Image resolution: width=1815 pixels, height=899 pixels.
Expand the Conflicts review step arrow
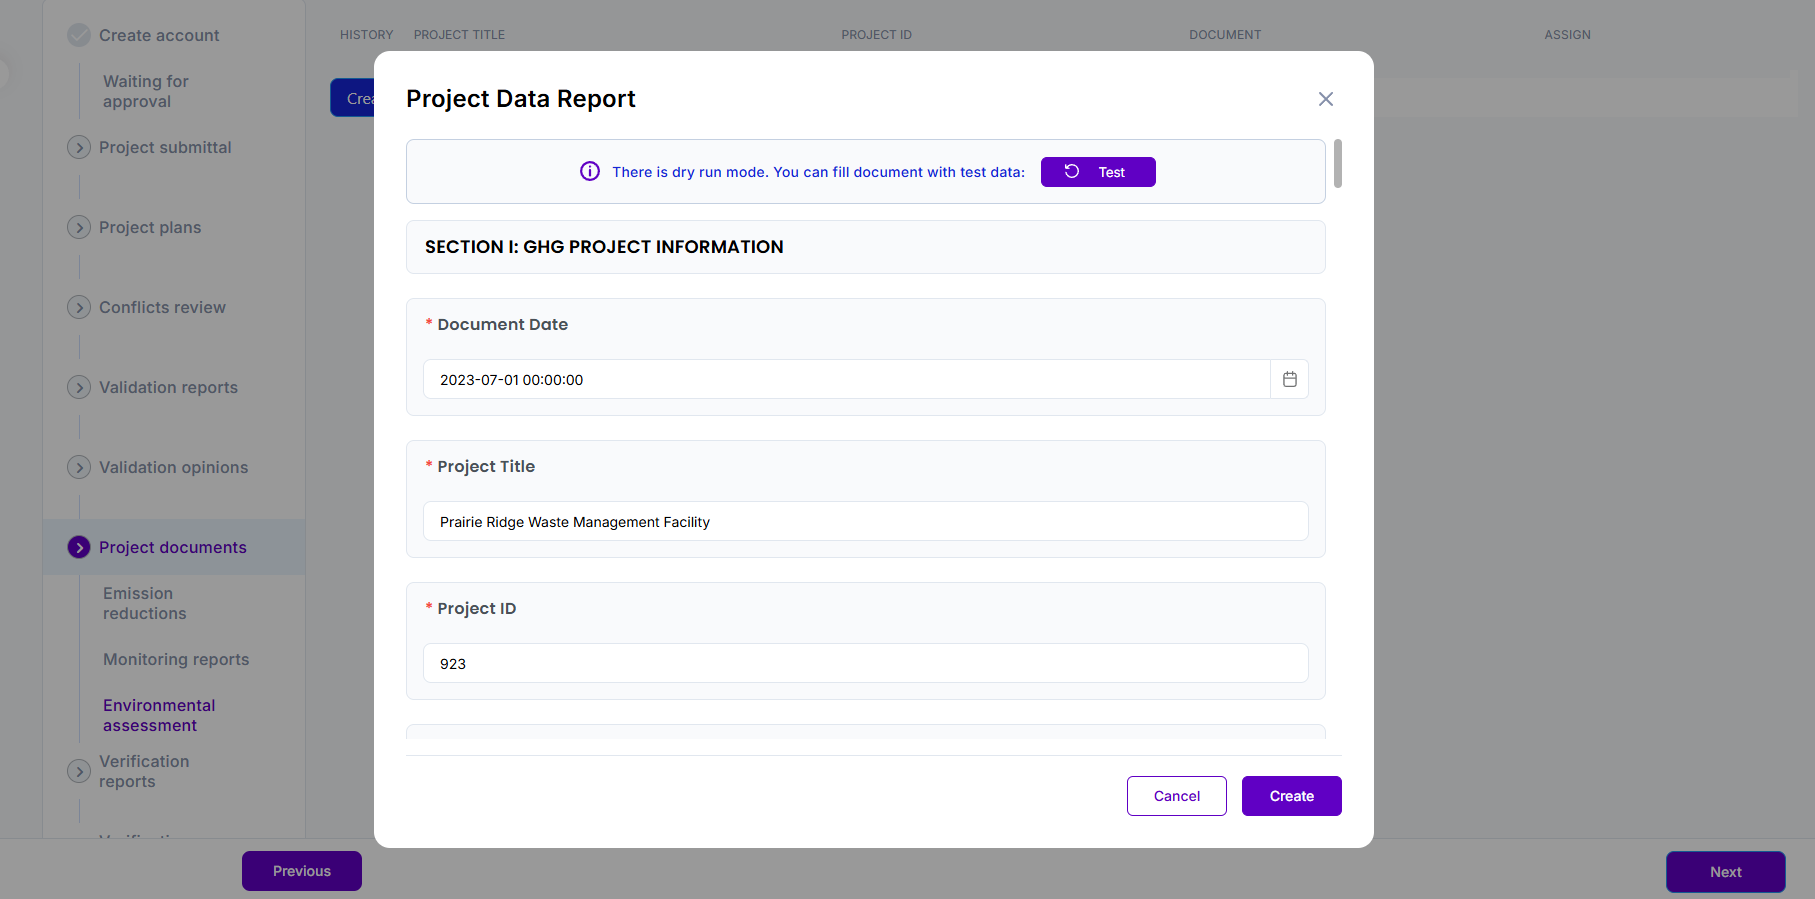[x=79, y=307]
